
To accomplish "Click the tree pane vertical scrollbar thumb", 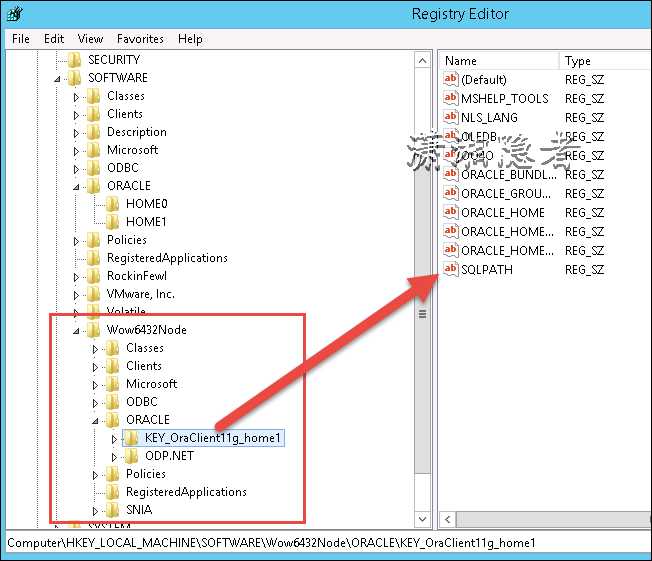I will tap(422, 314).
